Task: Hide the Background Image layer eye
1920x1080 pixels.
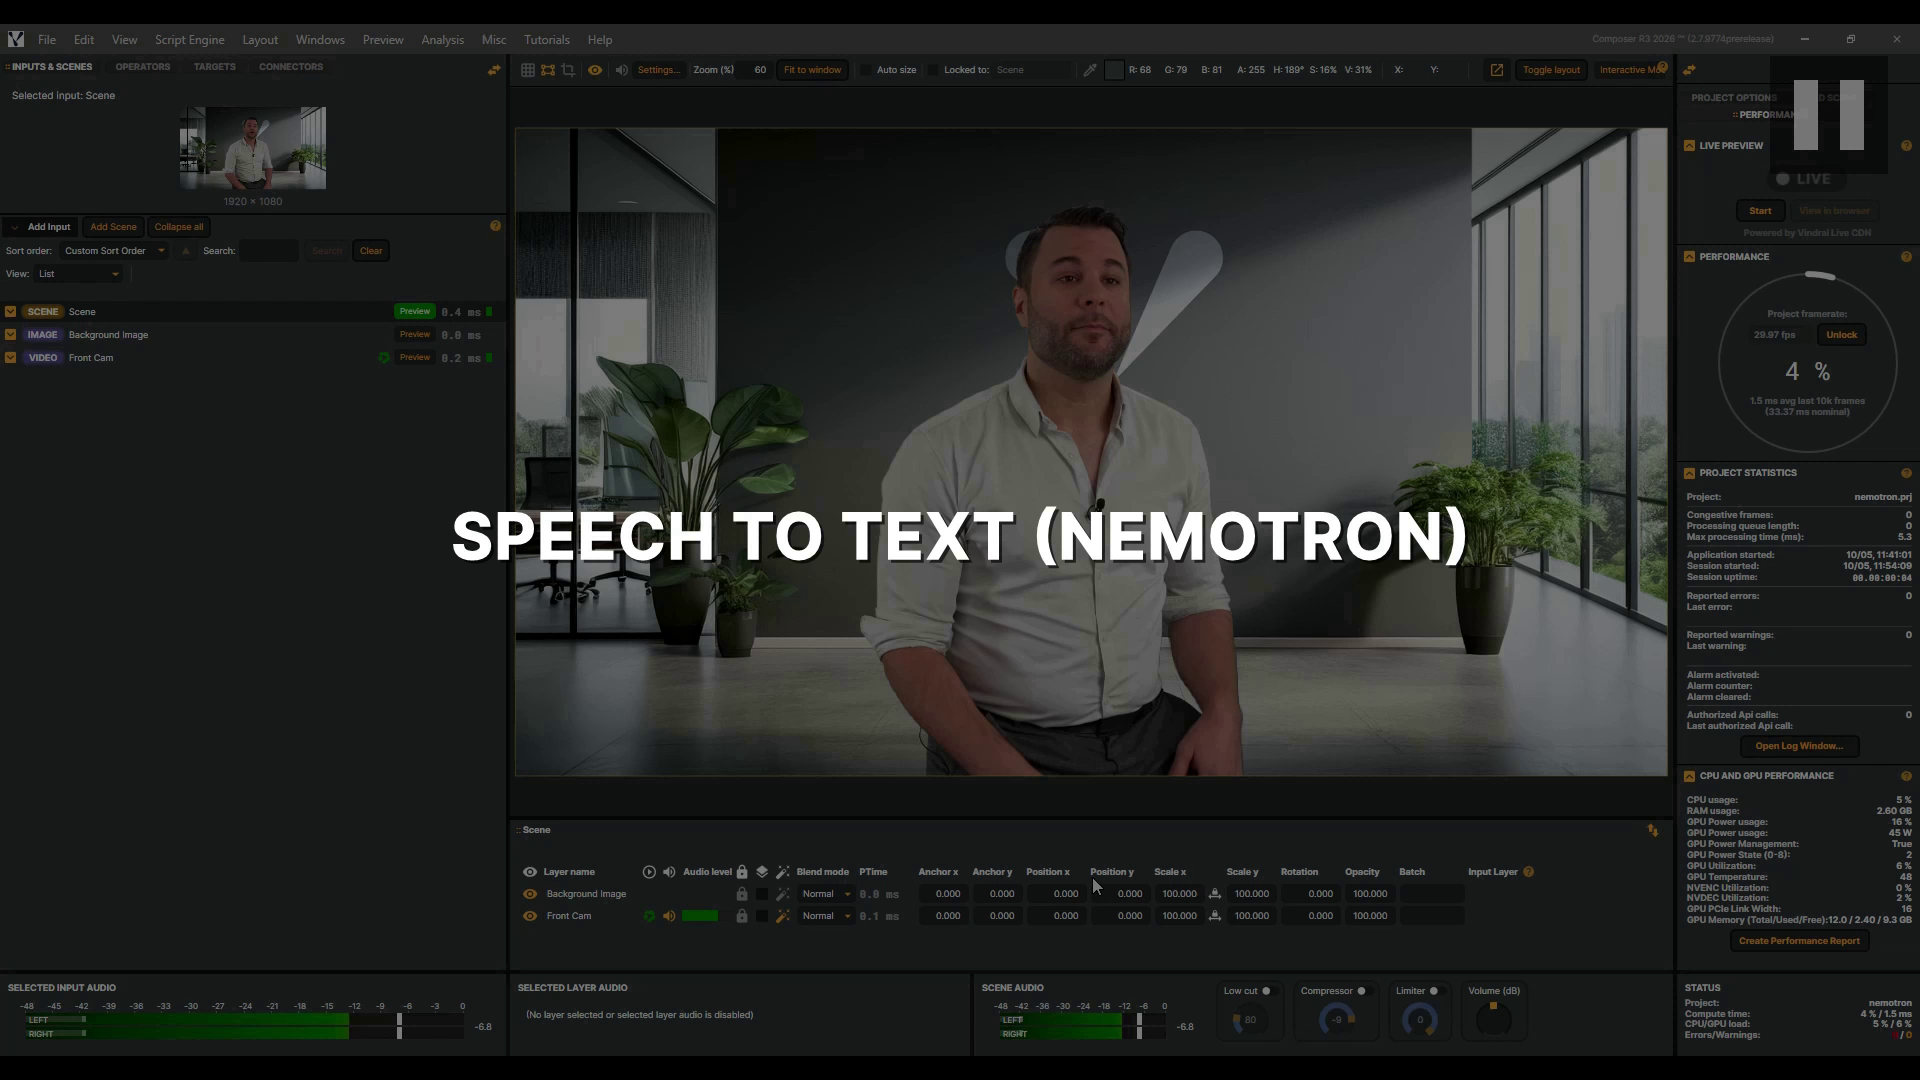Action: pos(530,894)
